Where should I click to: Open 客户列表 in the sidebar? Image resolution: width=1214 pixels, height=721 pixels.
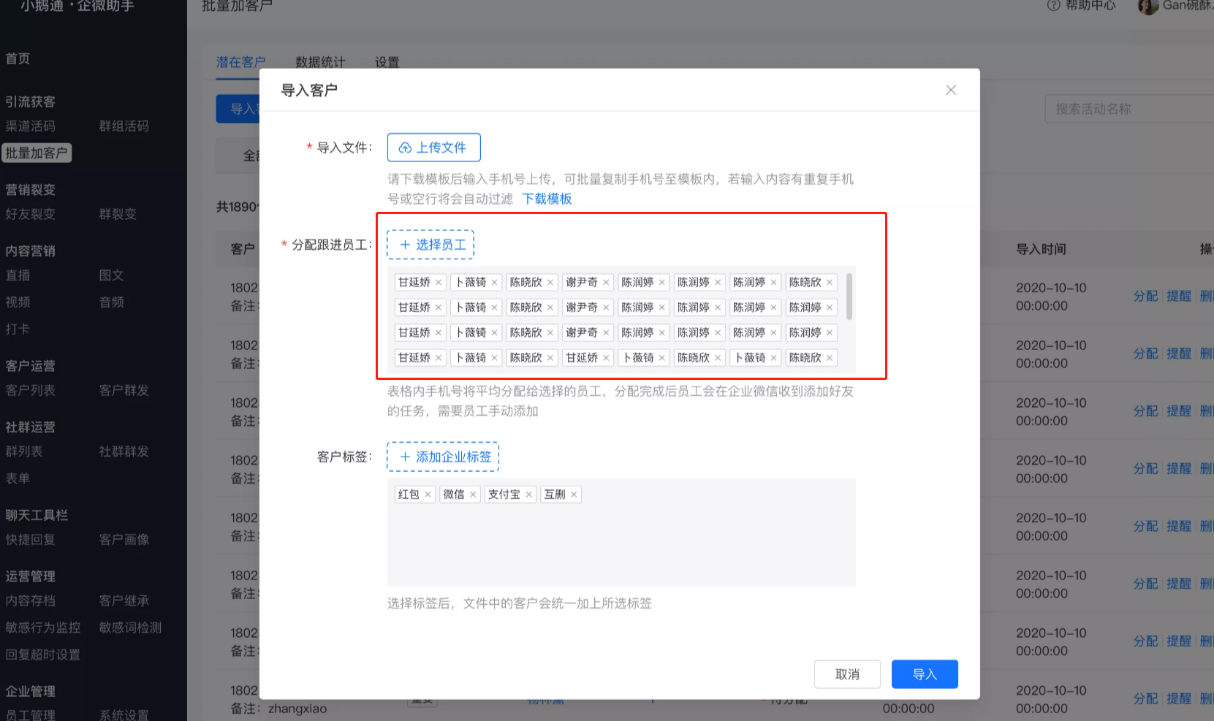31,390
